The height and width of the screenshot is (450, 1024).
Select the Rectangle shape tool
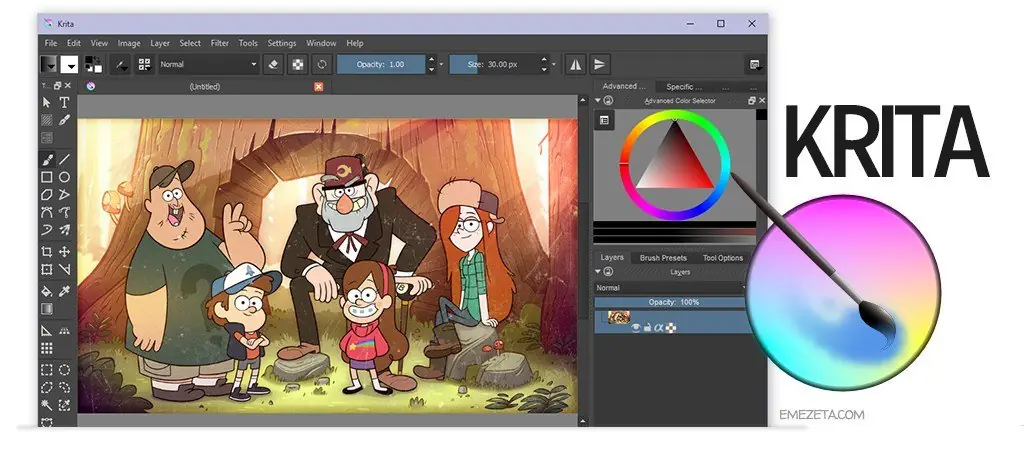[x=47, y=177]
